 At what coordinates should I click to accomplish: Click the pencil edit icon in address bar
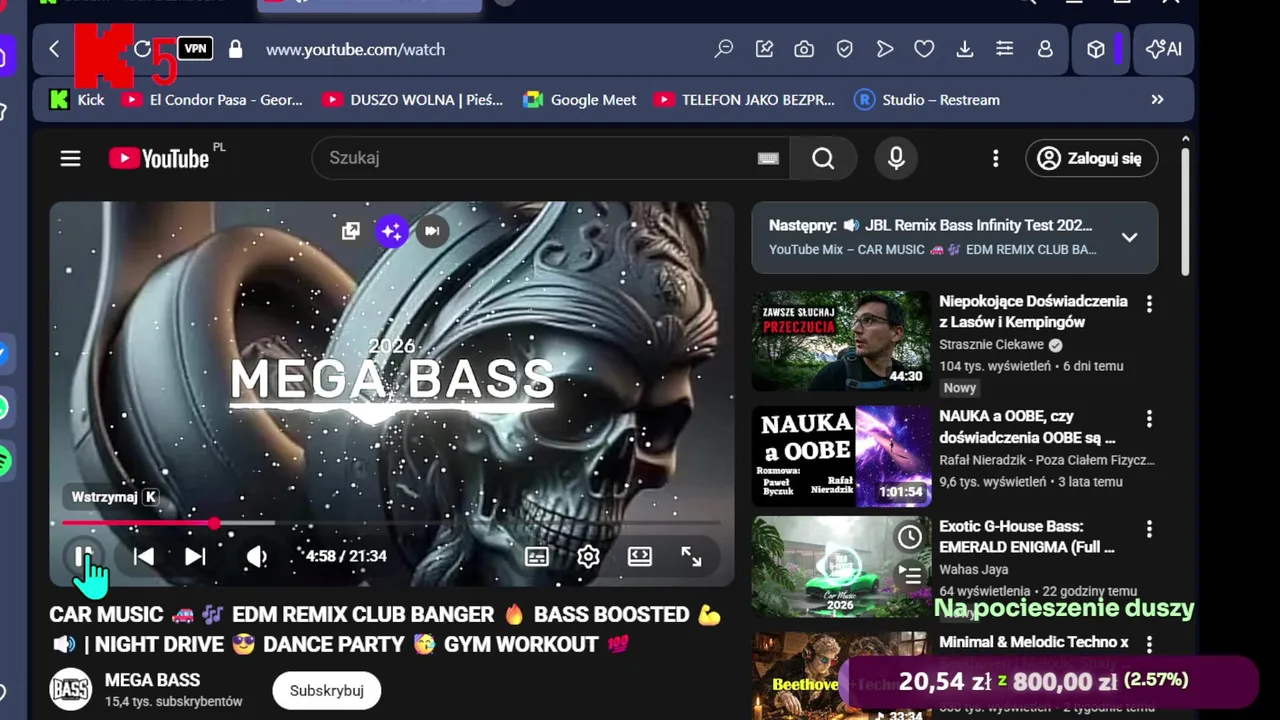click(764, 49)
